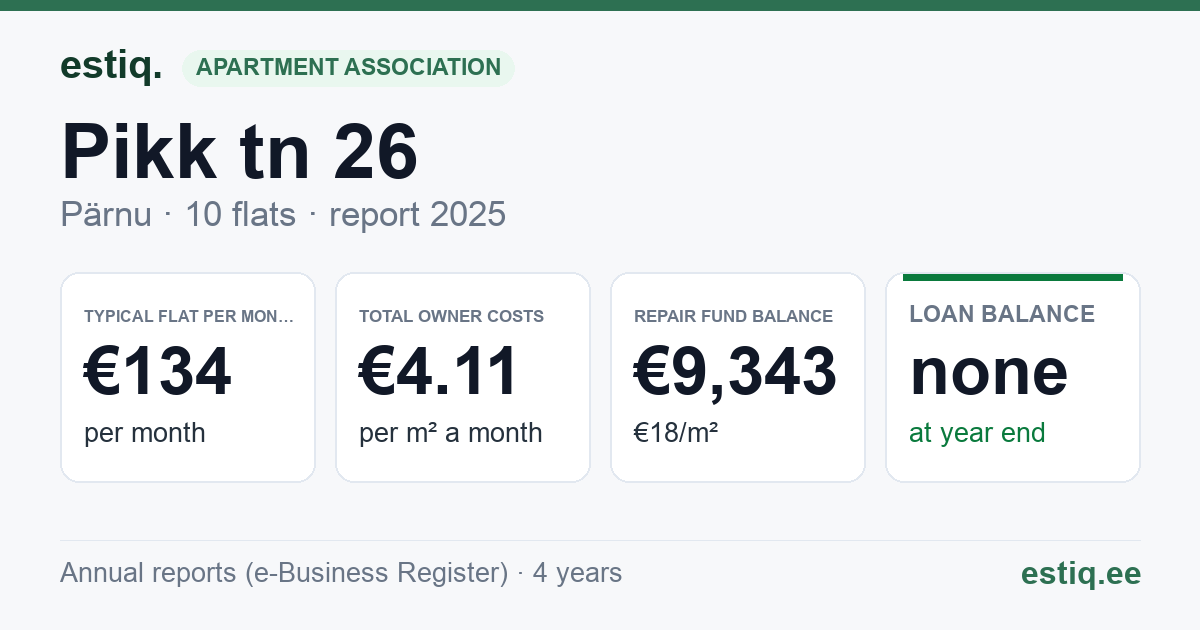Click the €134 value
Image resolution: width=1200 pixels, height=630 pixels.
tap(158, 372)
